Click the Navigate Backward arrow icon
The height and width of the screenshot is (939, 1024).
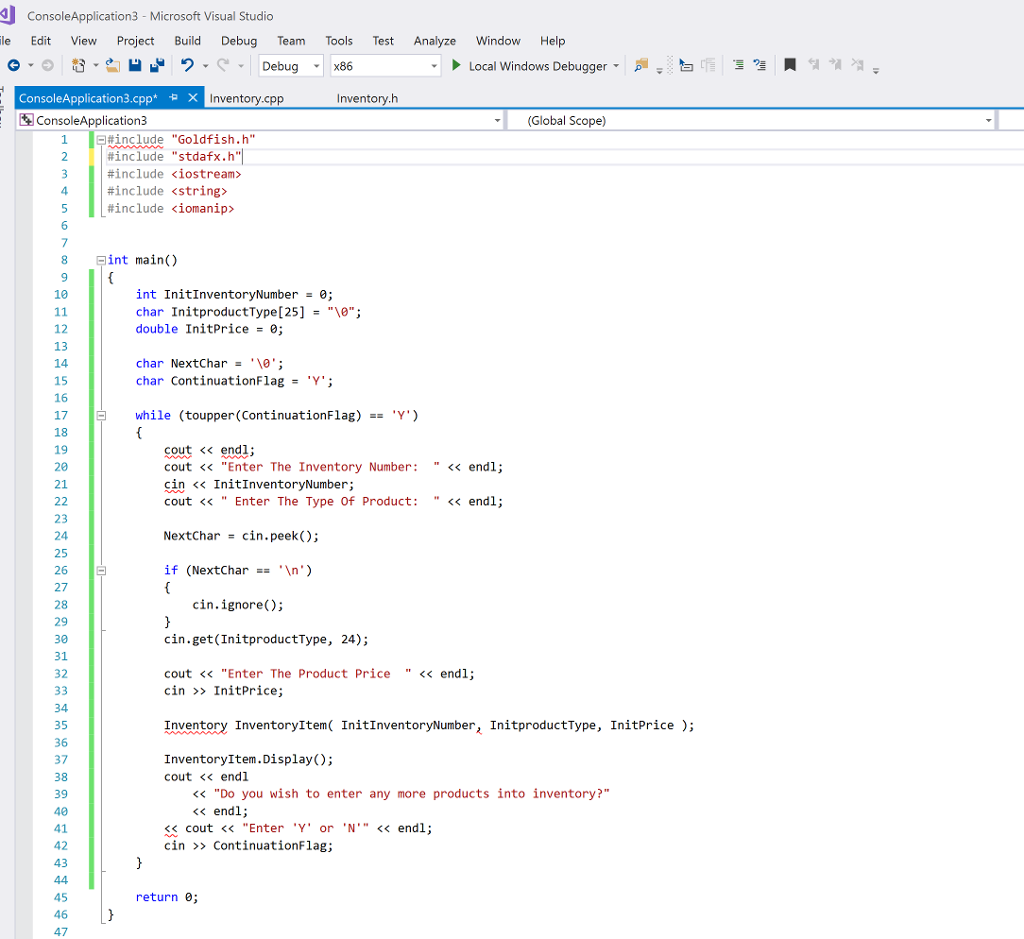coord(14,65)
